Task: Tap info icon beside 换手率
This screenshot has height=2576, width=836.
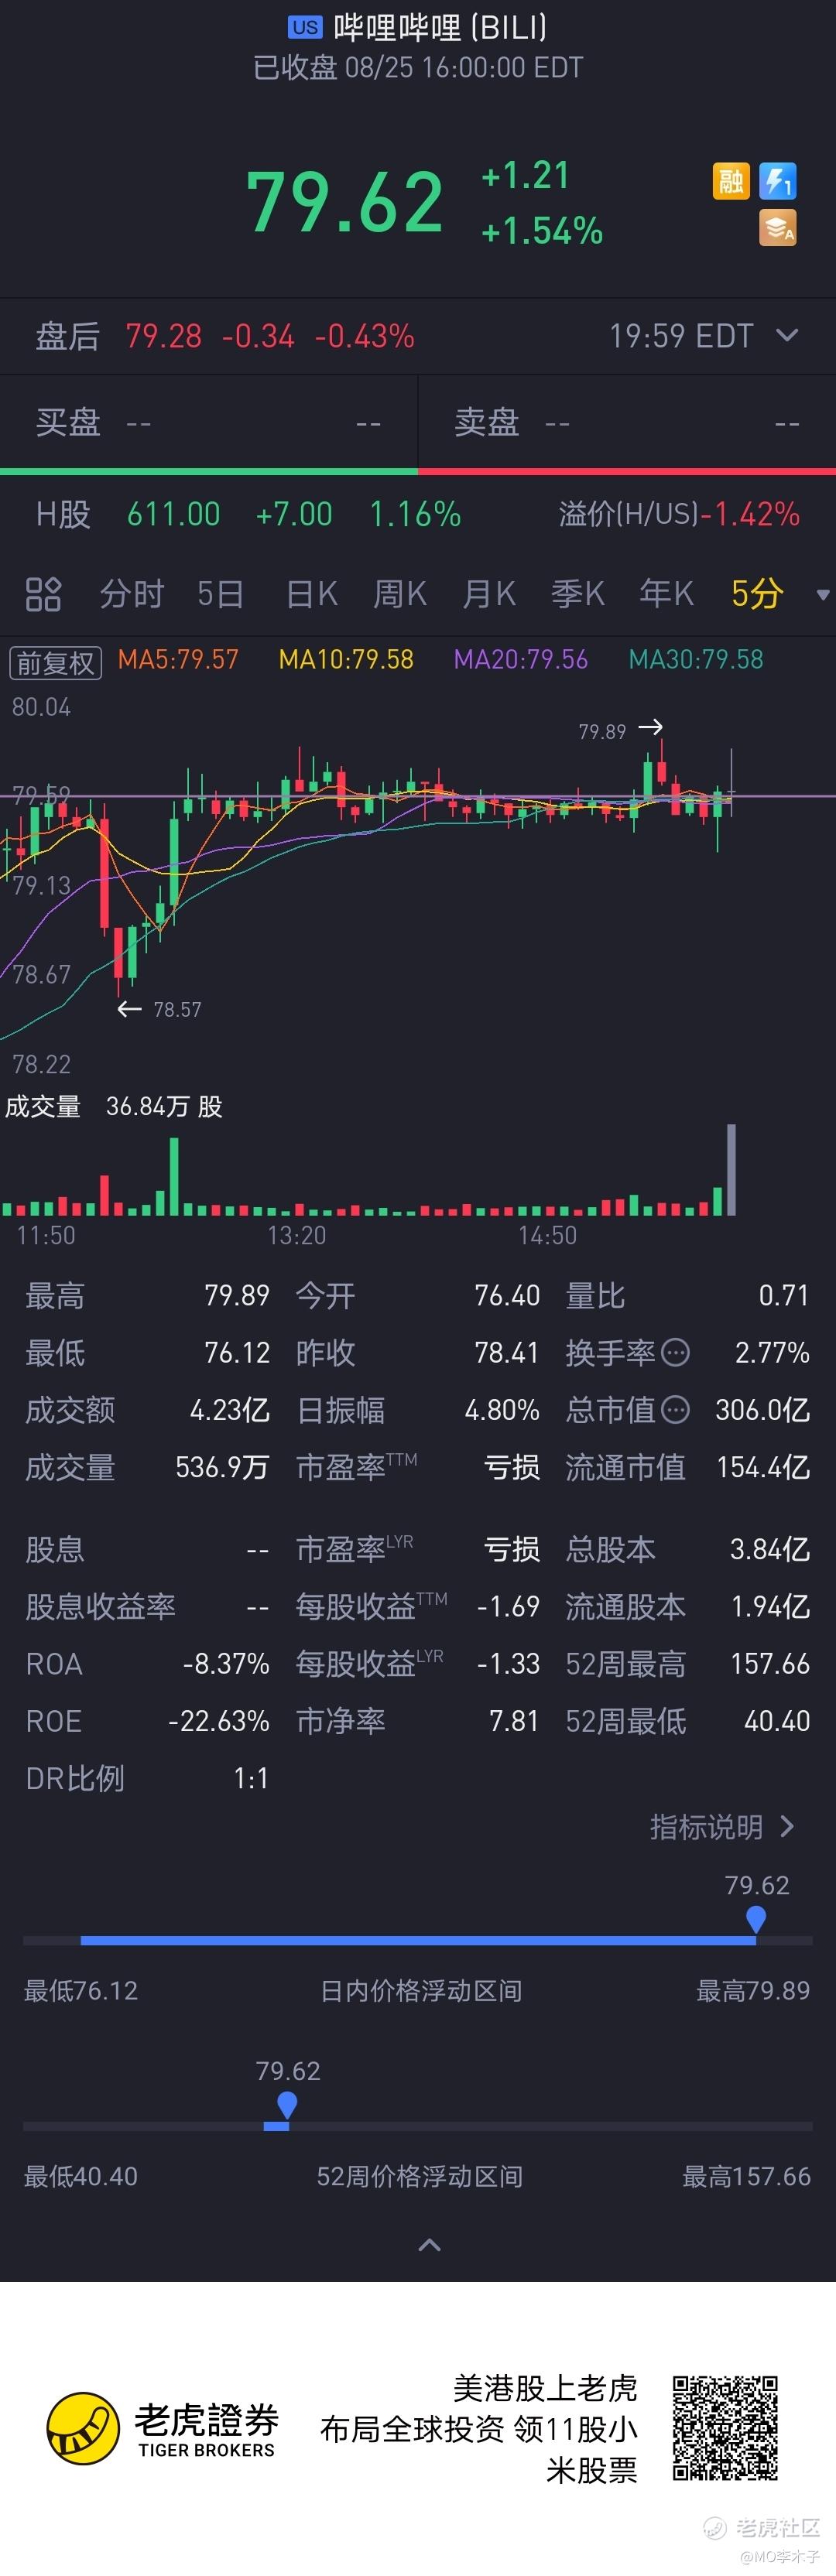Action: 676,1353
